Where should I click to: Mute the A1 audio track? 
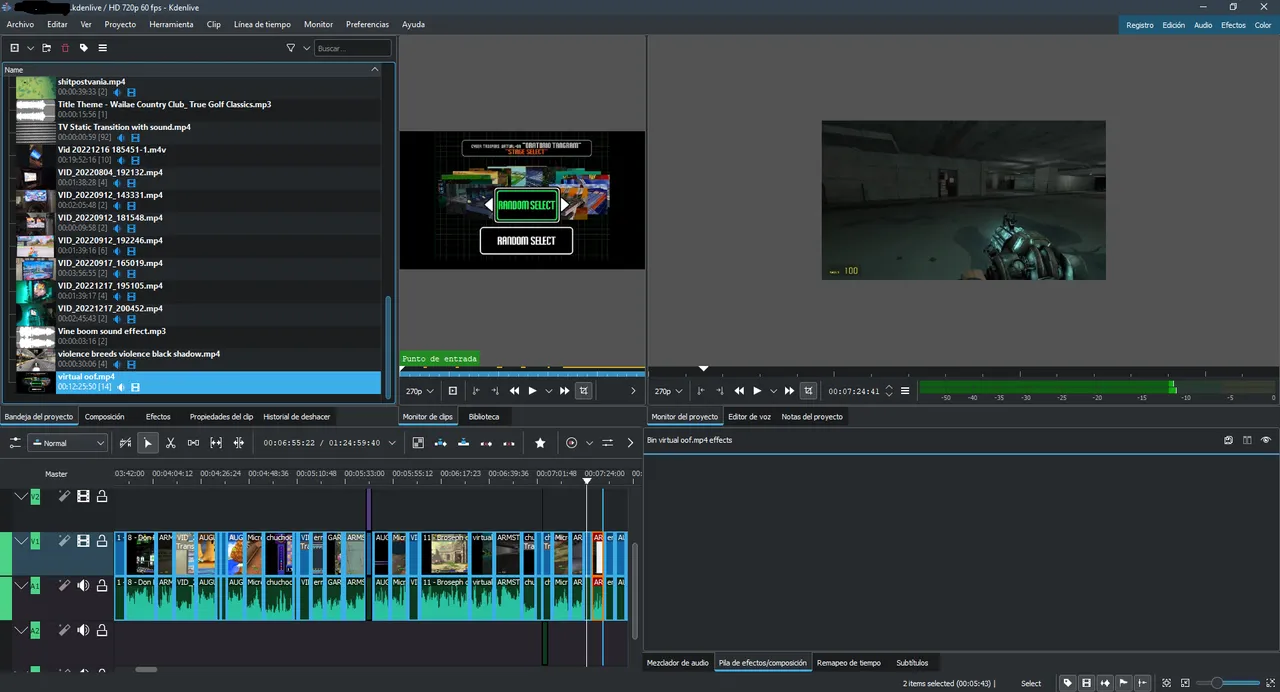[83, 586]
